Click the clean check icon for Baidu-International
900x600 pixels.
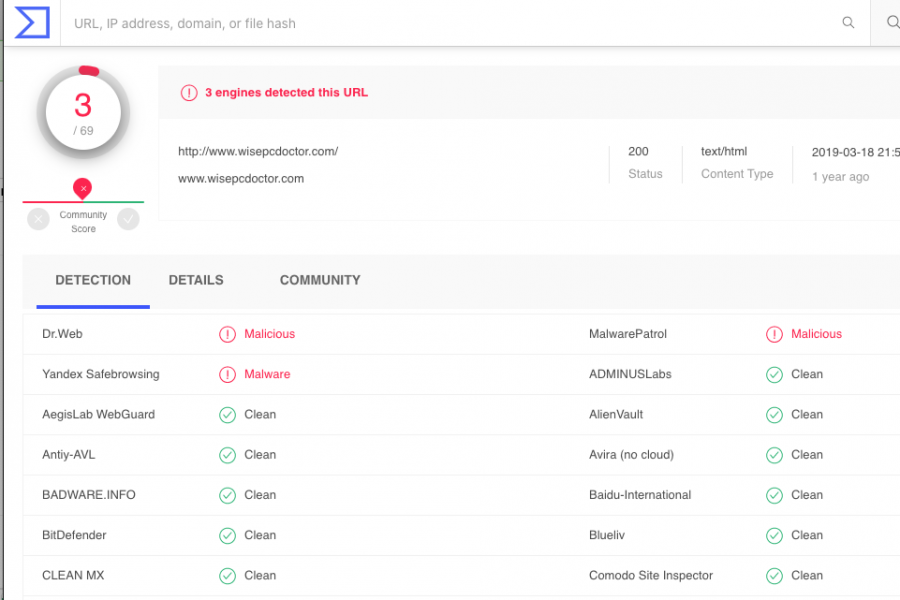(774, 495)
